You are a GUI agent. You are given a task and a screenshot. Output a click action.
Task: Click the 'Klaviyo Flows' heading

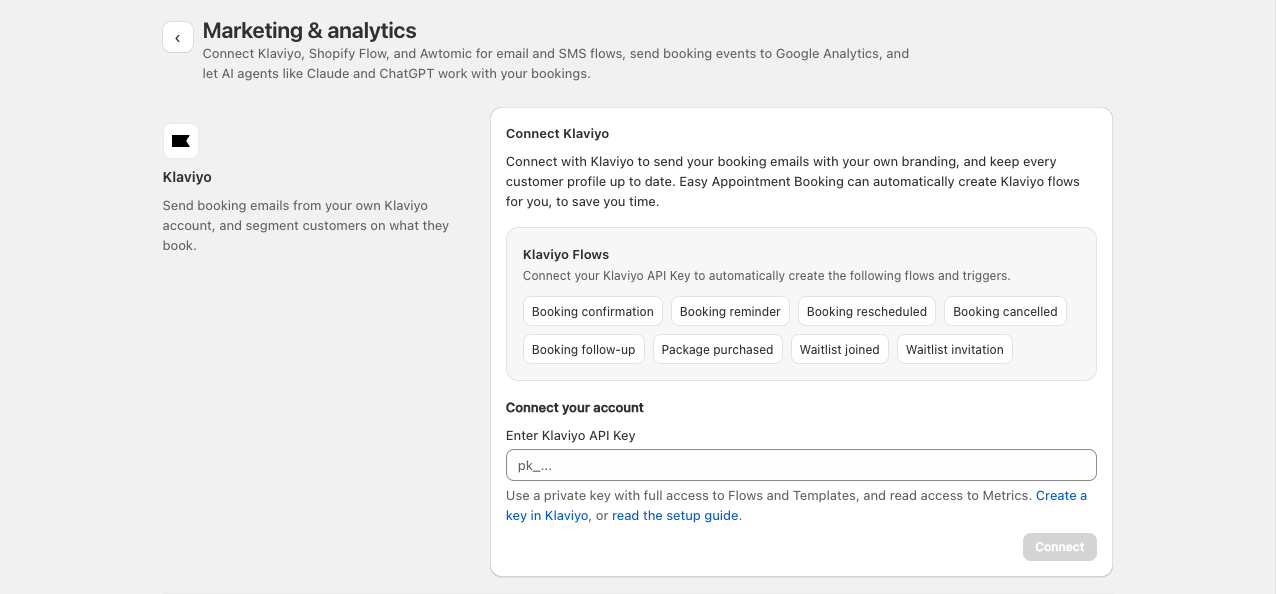pos(566,254)
